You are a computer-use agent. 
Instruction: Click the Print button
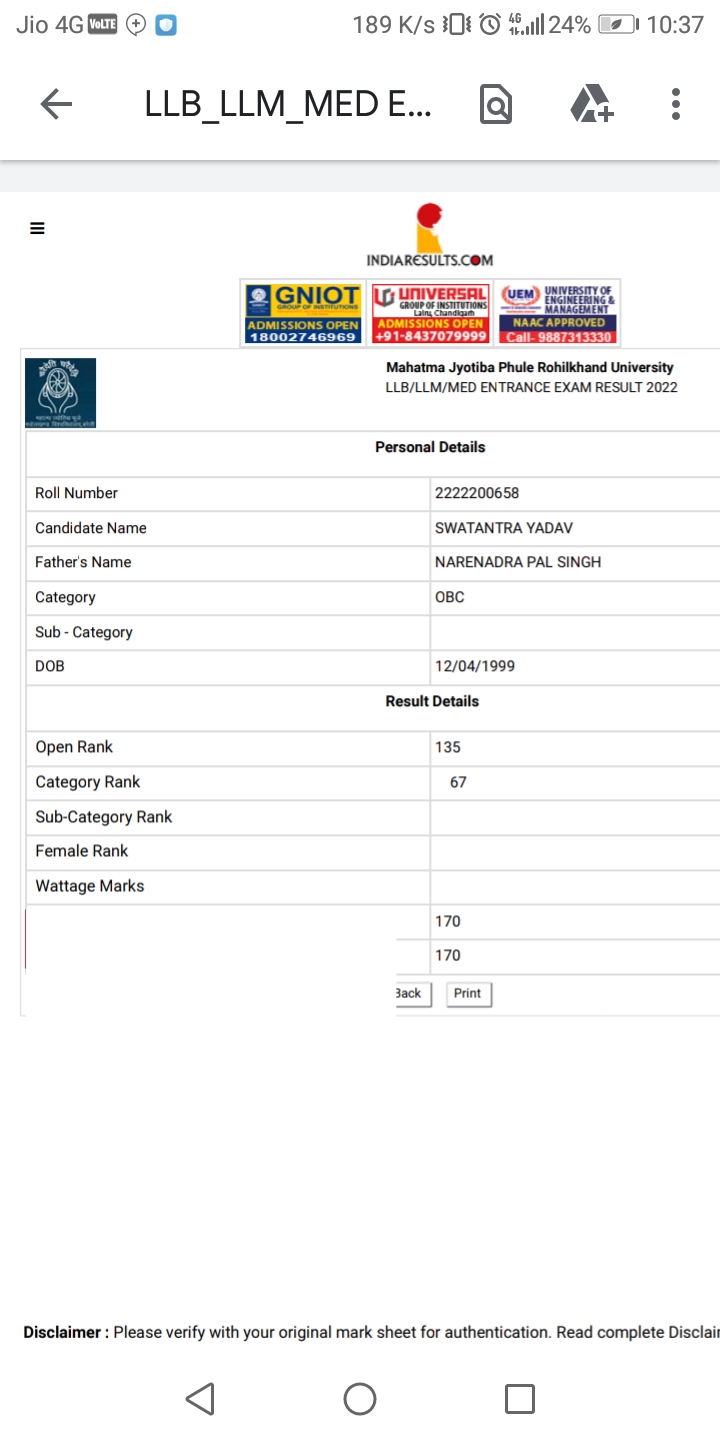467,994
